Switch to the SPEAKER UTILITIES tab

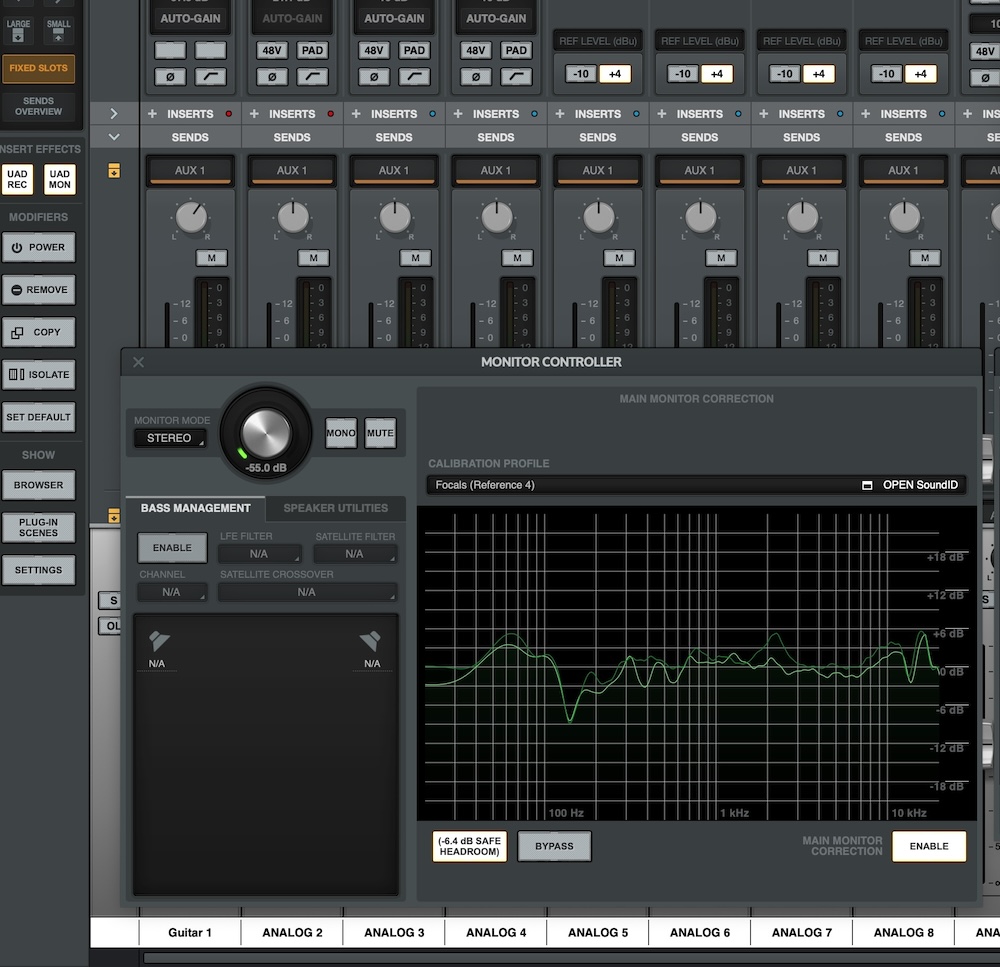335,508
